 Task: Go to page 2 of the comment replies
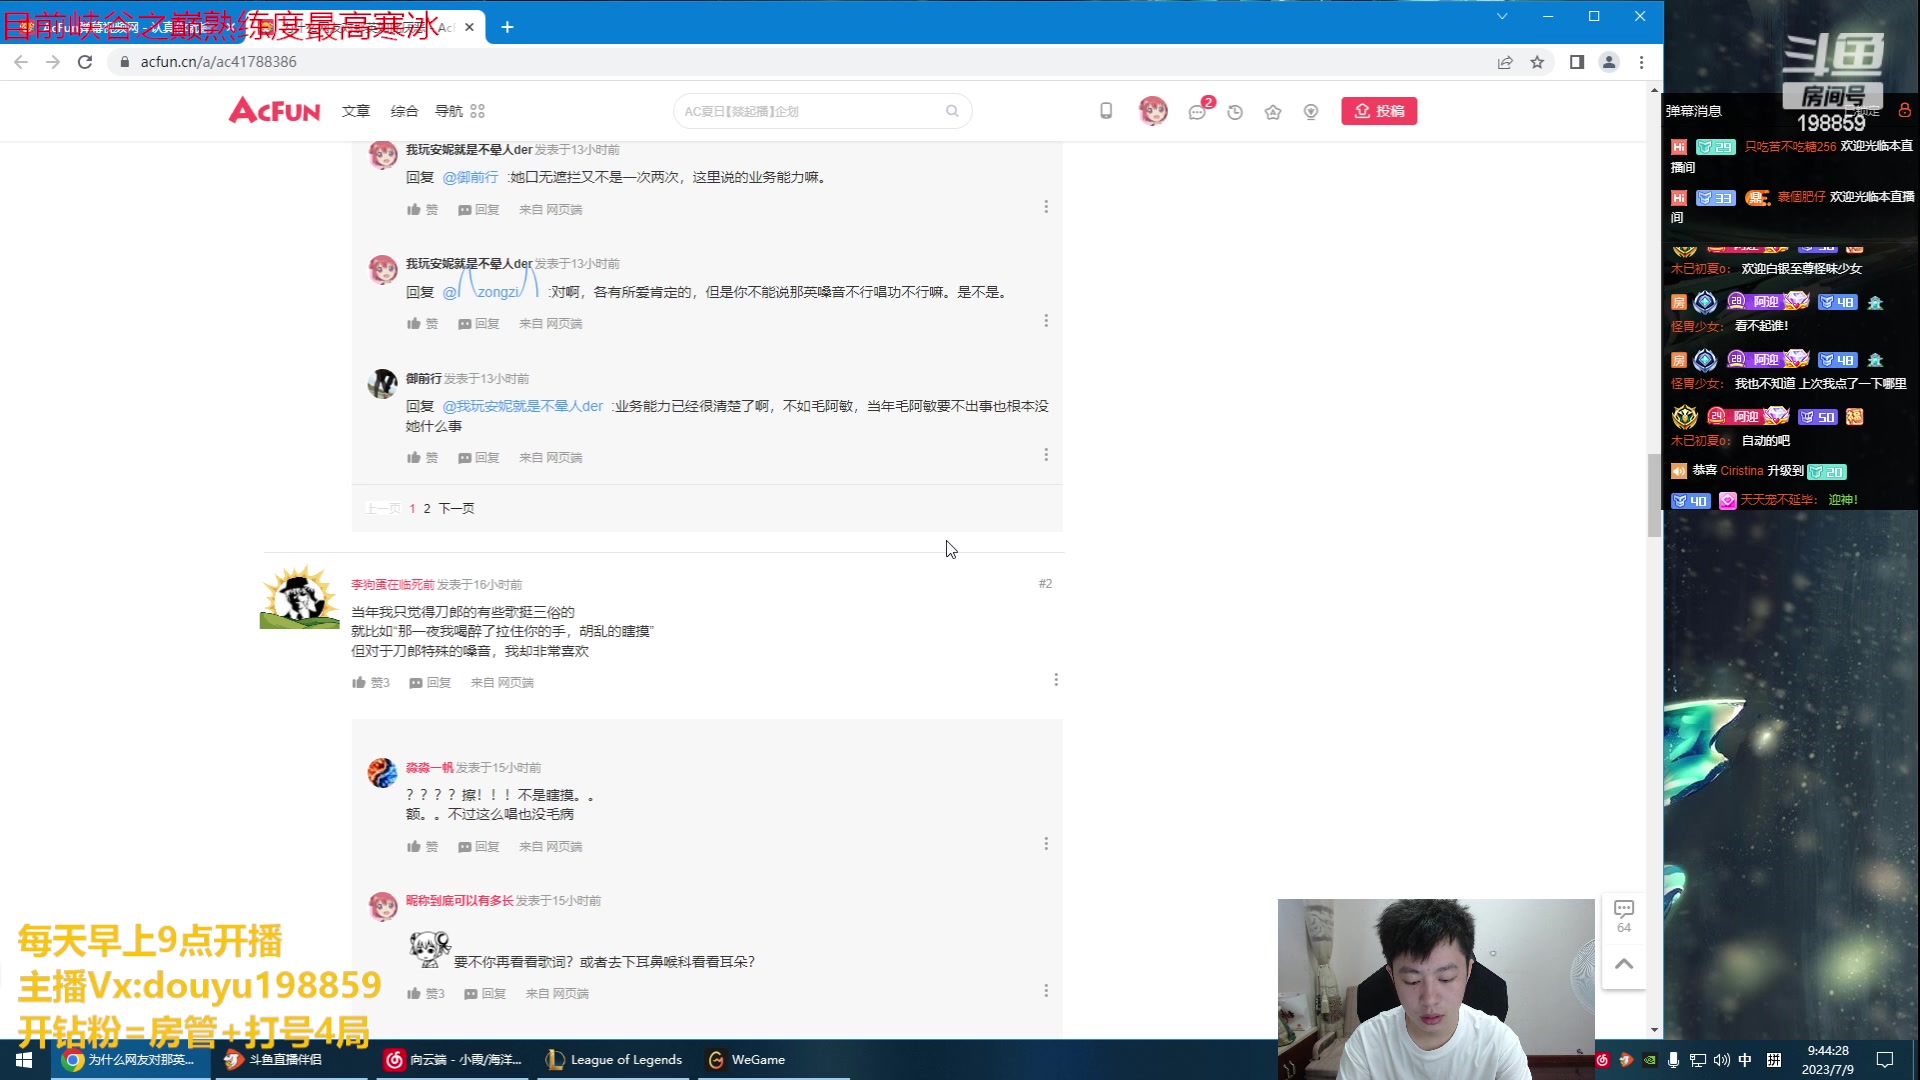(x=427, y=508)
